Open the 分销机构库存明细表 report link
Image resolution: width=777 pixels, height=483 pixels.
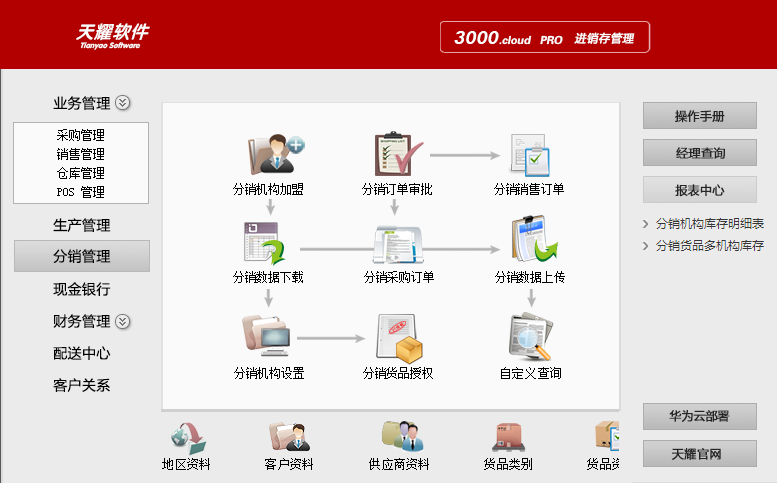[709, 224]
